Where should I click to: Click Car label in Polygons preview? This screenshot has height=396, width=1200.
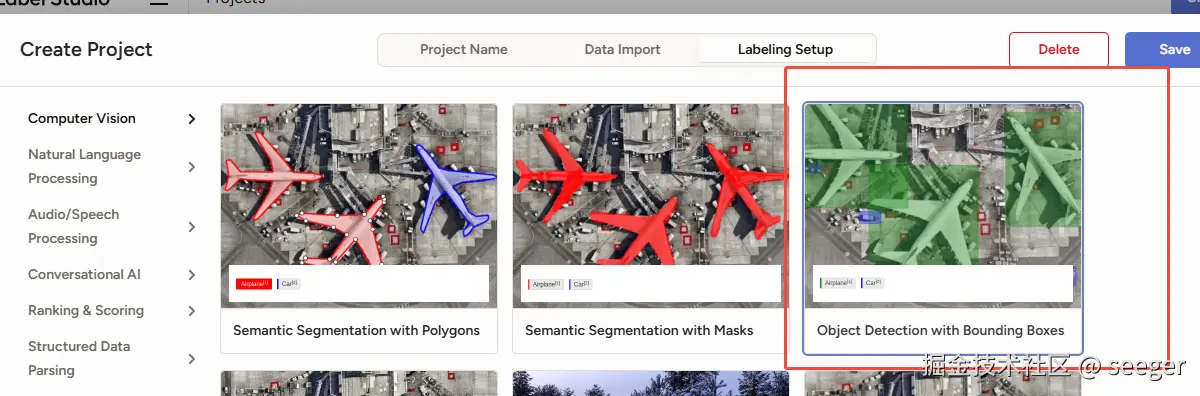coord(288,284)
